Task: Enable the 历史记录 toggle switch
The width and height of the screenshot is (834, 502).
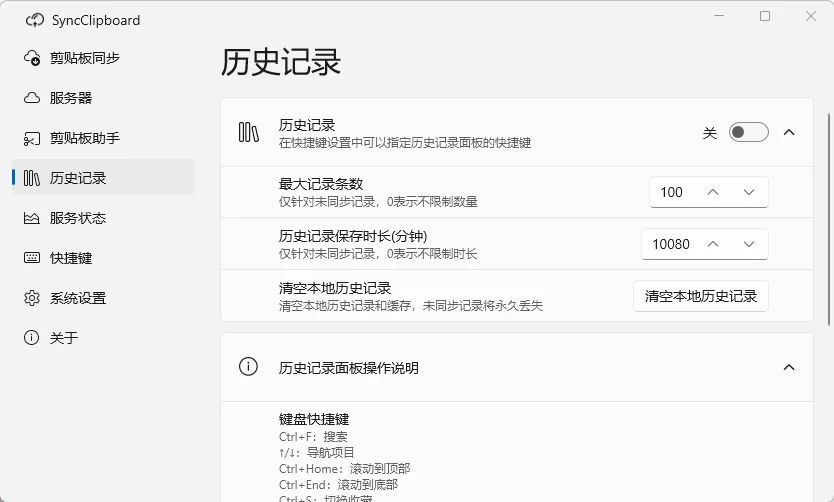Action: coord(748,132)
